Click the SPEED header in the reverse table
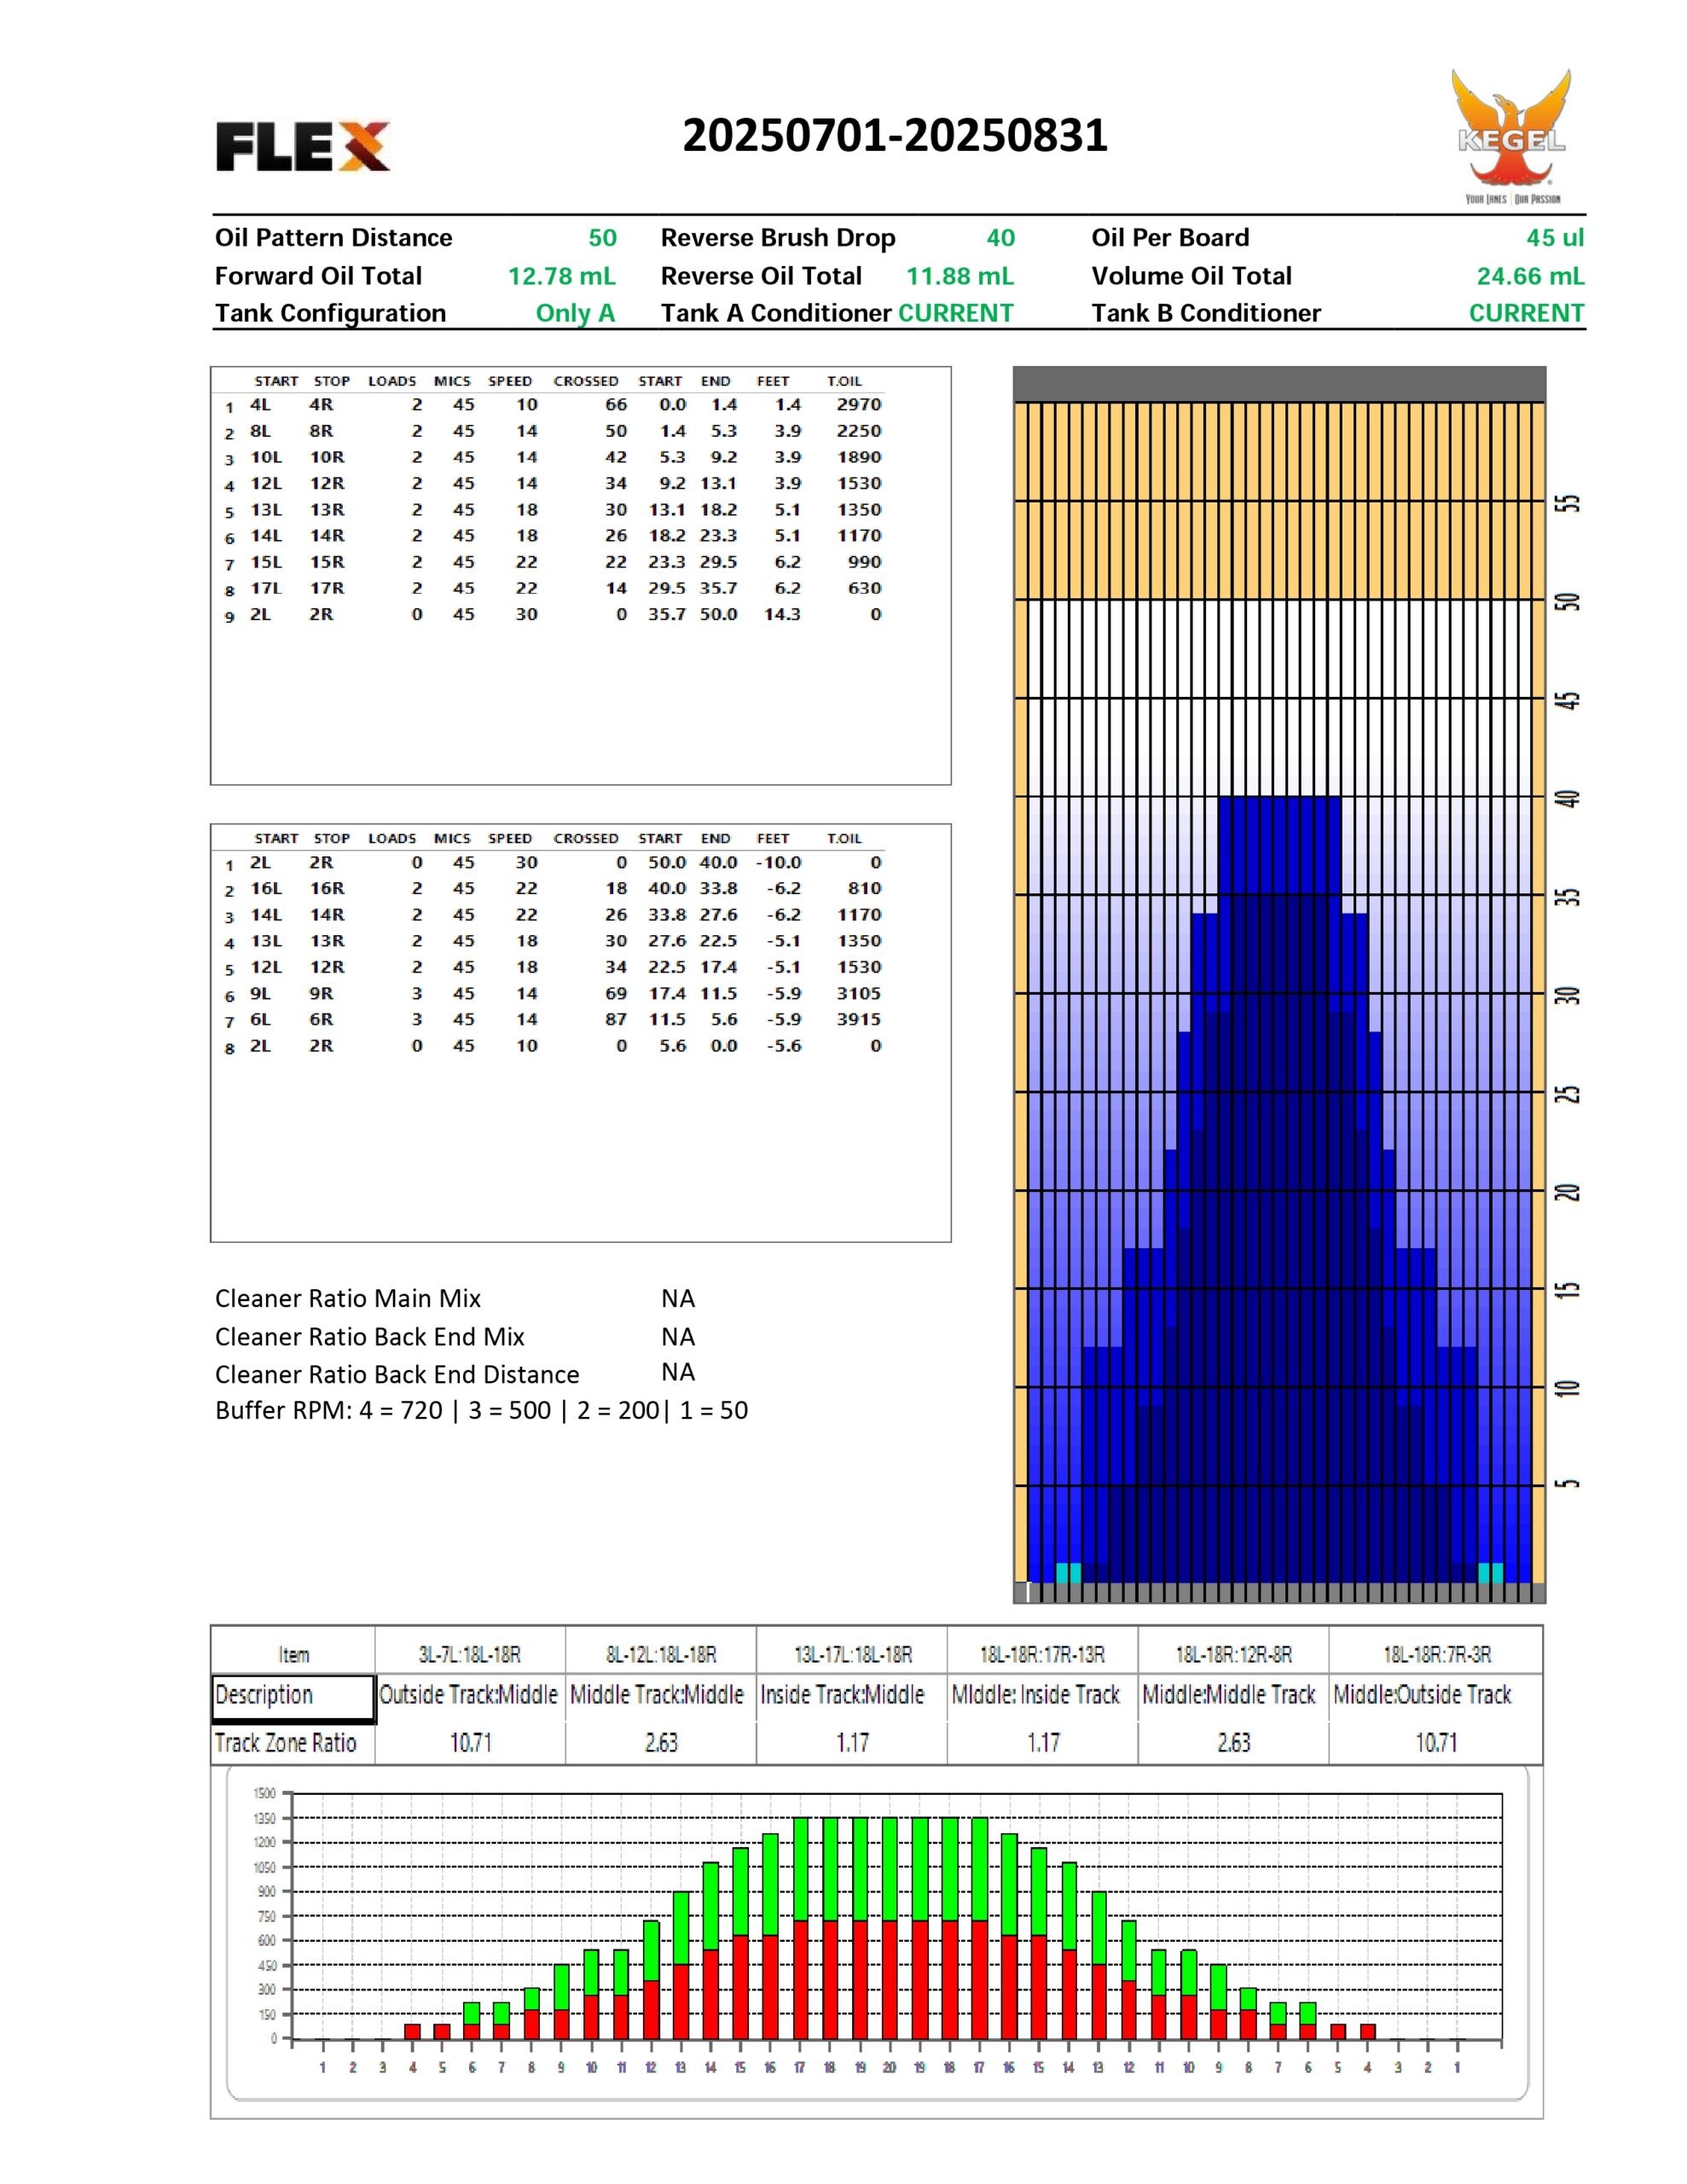The image size is (1687, 2184). 510,838
